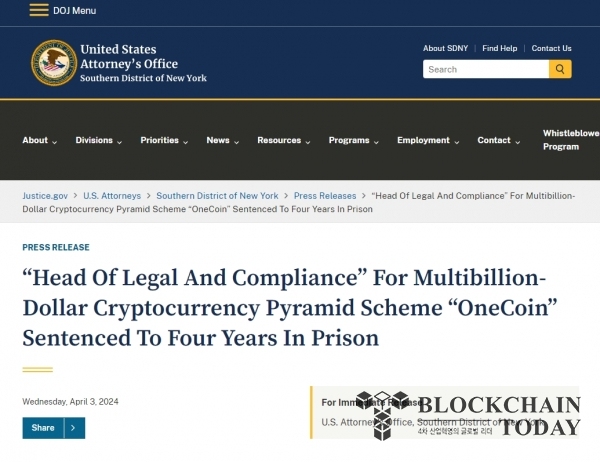Open the Contact Us header link
This screenshot has height=462, width=600.
pos(551,48)
